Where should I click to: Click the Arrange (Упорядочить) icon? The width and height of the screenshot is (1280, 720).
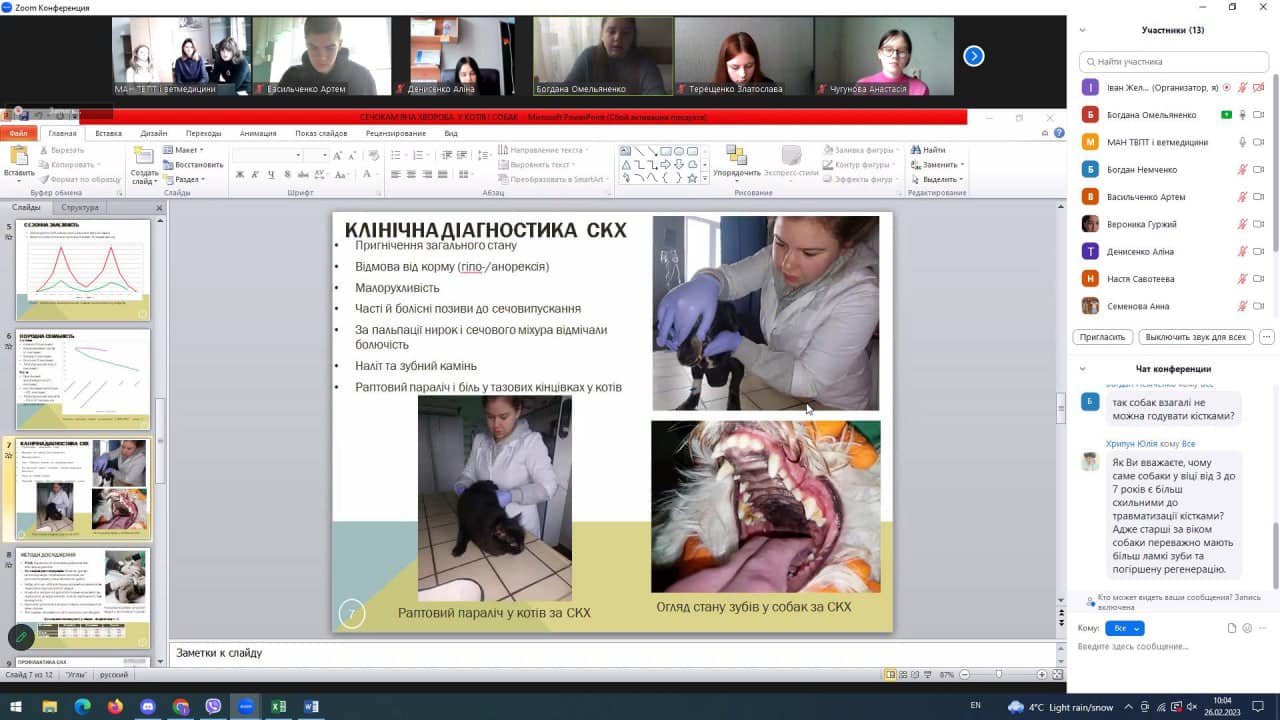point(737,156)
